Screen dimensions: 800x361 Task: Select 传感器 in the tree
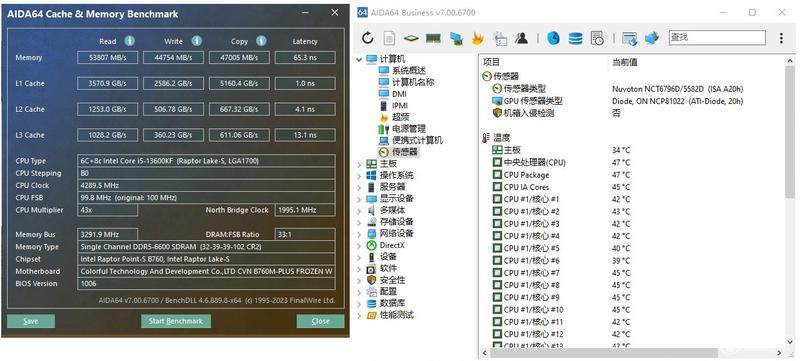[x=405, y=152]
